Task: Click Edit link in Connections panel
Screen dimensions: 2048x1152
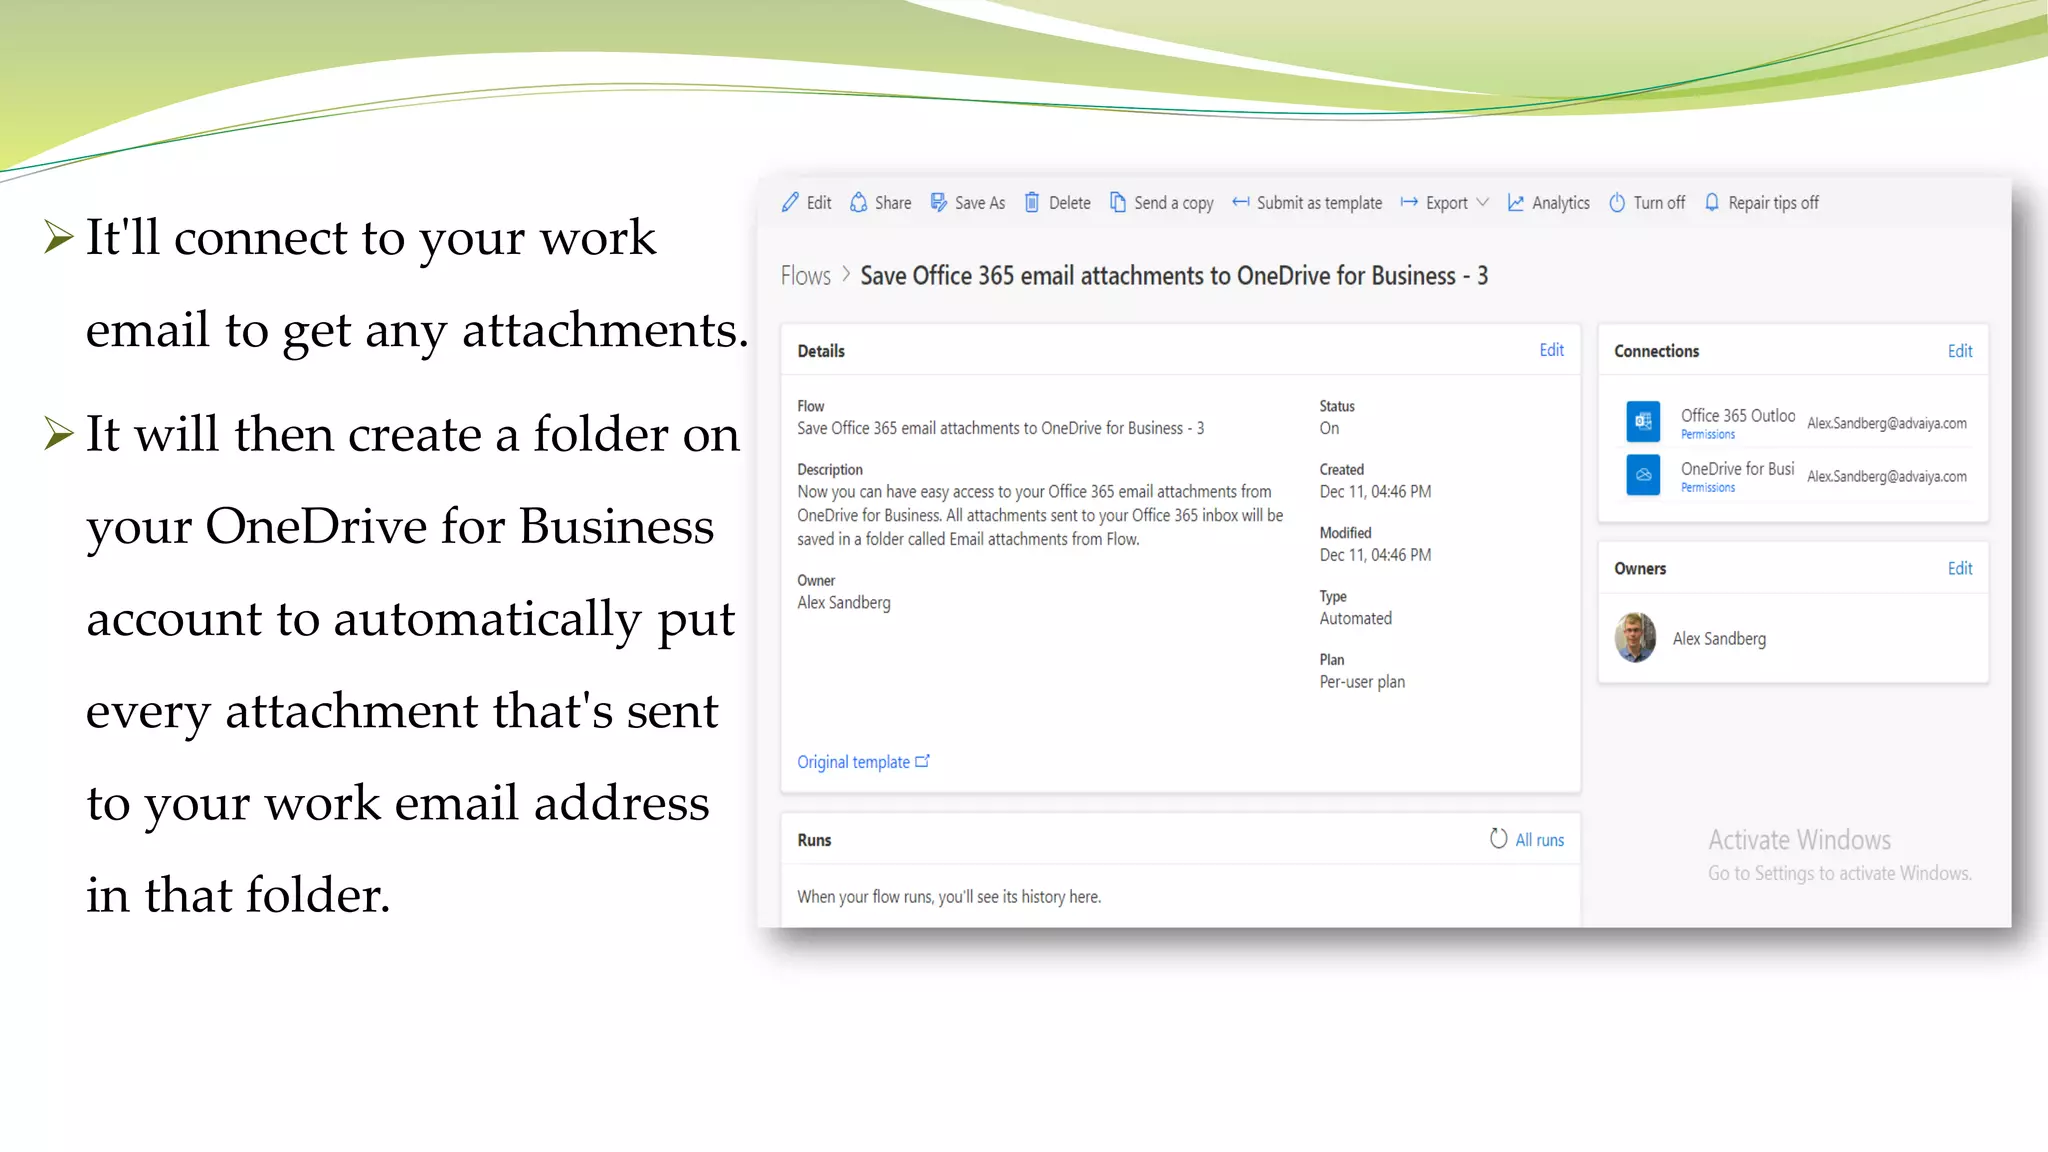Action: [1959, 351]
